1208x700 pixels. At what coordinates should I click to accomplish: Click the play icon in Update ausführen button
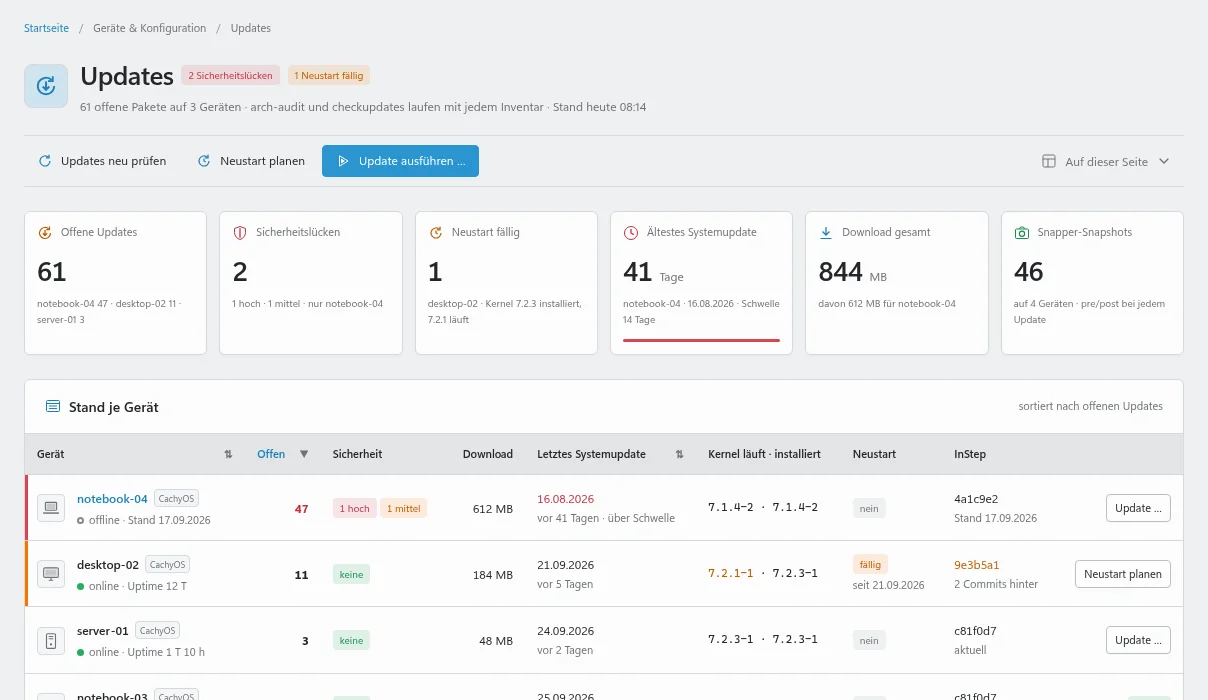[x=343, y=161]
